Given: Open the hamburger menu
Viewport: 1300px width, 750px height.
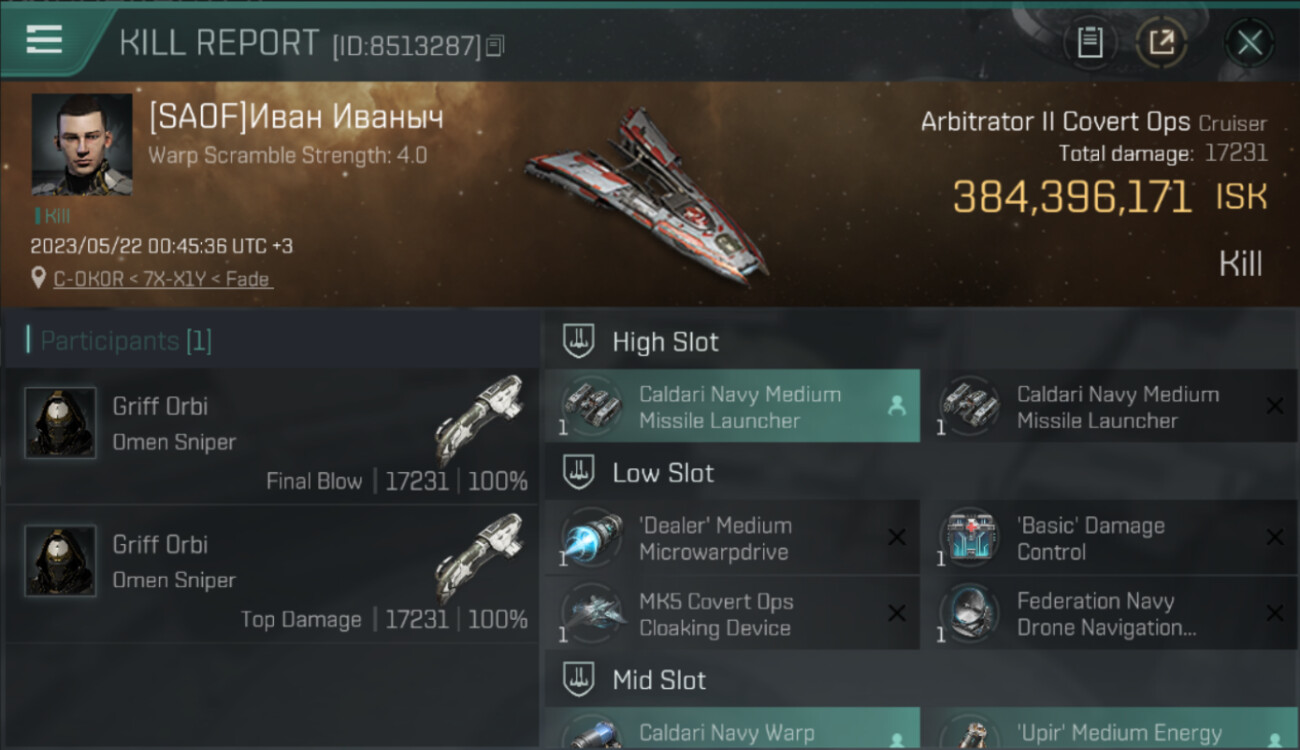Looking at the screenshot, I should [x=44, y=40].
